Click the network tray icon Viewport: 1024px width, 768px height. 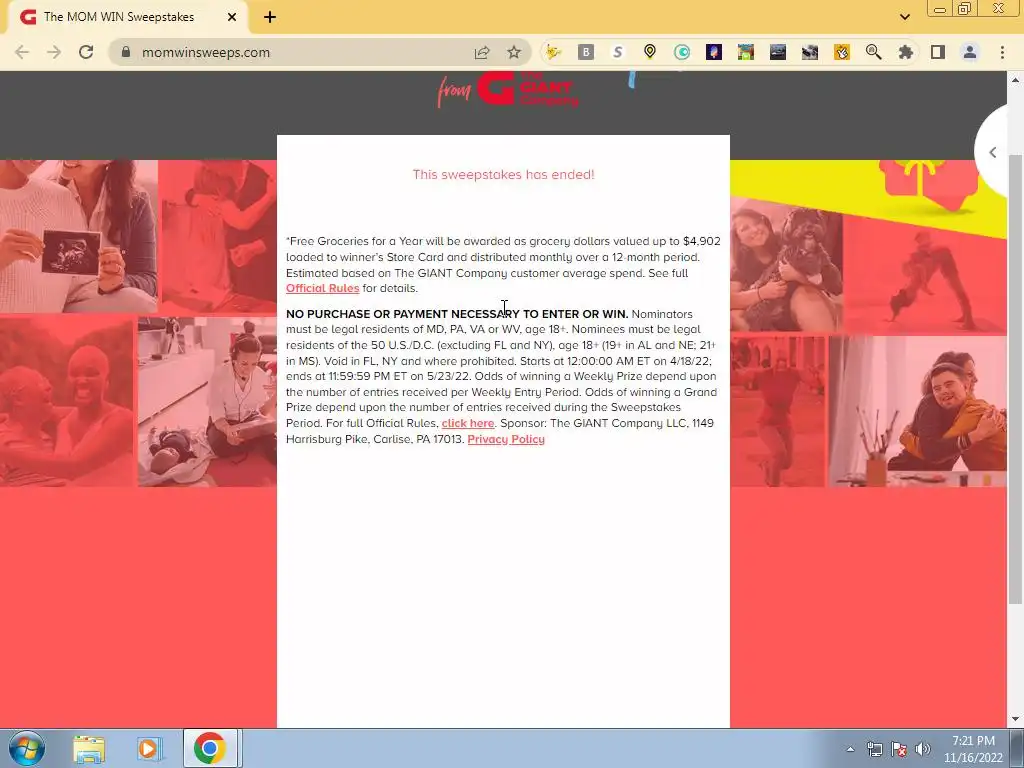(x=874, y=749)
